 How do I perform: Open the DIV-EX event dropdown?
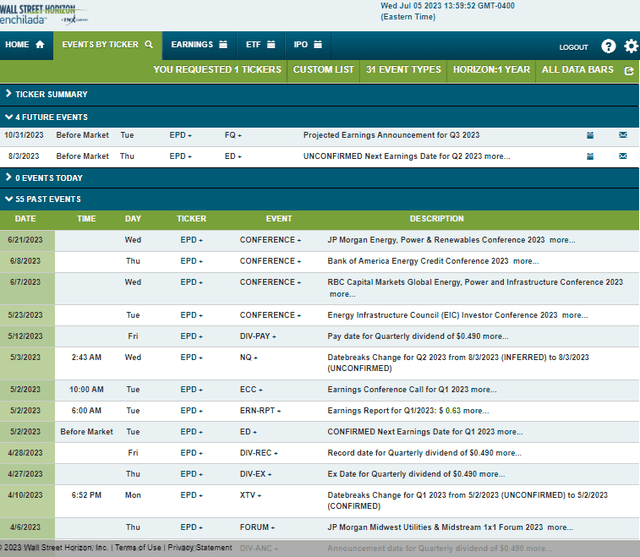click(256, 474)
